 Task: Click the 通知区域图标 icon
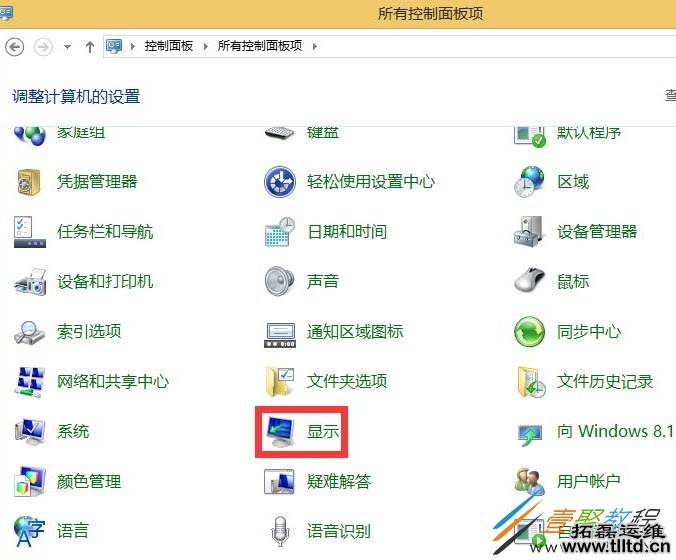280,335
